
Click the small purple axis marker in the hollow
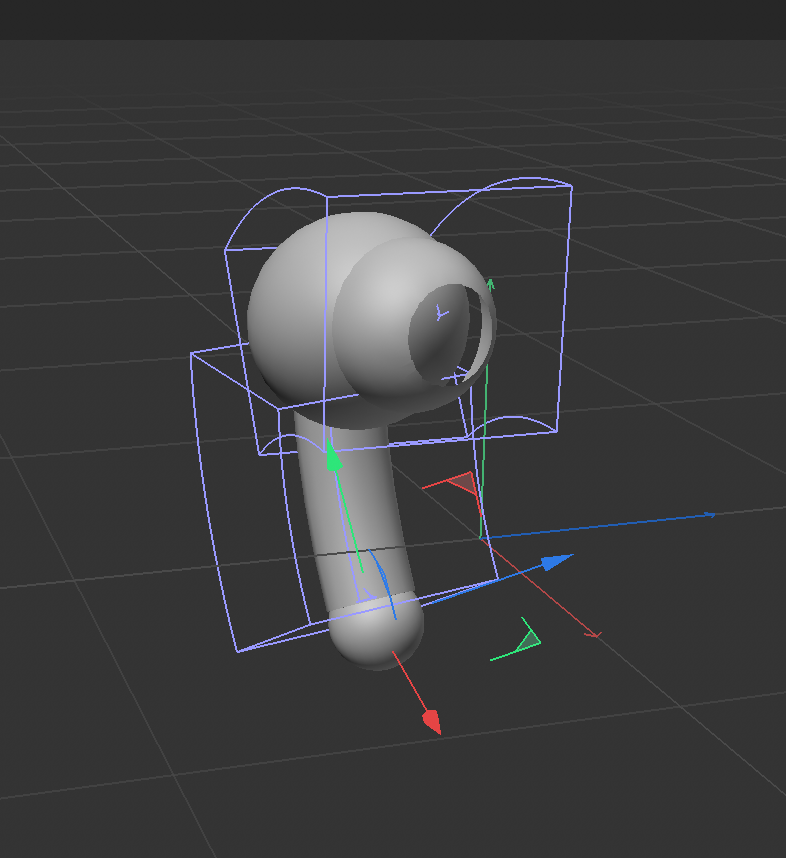442,313
